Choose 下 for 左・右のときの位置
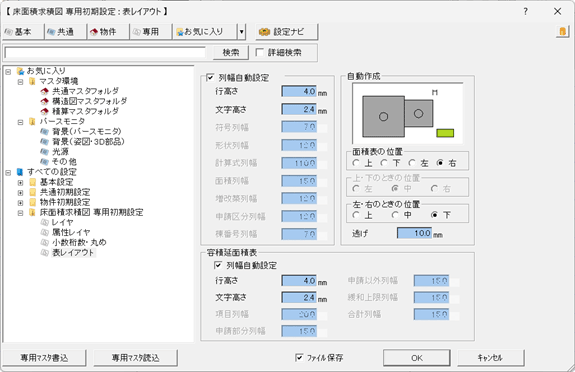575x372 pixels. [434, 215]
